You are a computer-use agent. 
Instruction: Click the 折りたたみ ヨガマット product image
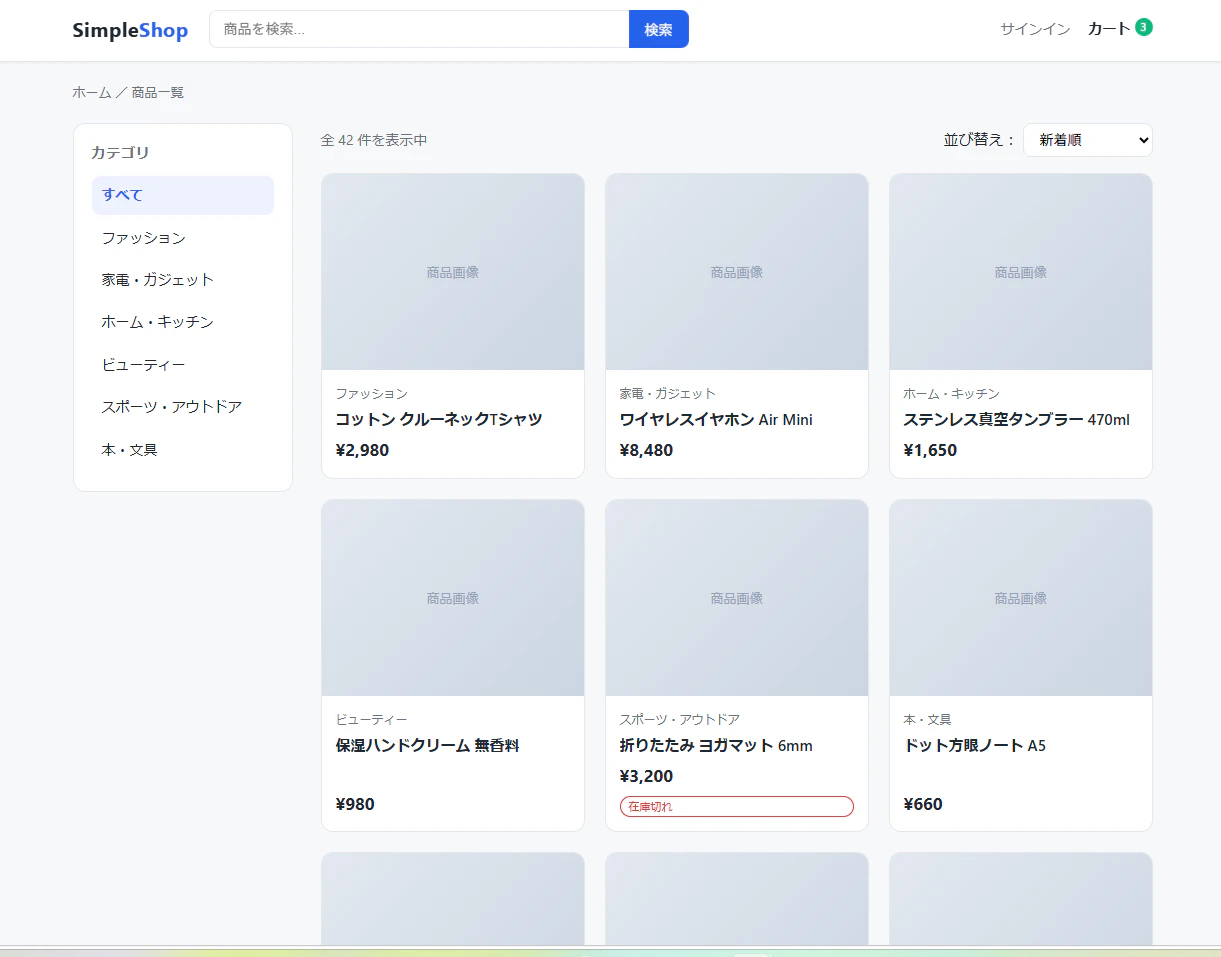tap(737, 598)
